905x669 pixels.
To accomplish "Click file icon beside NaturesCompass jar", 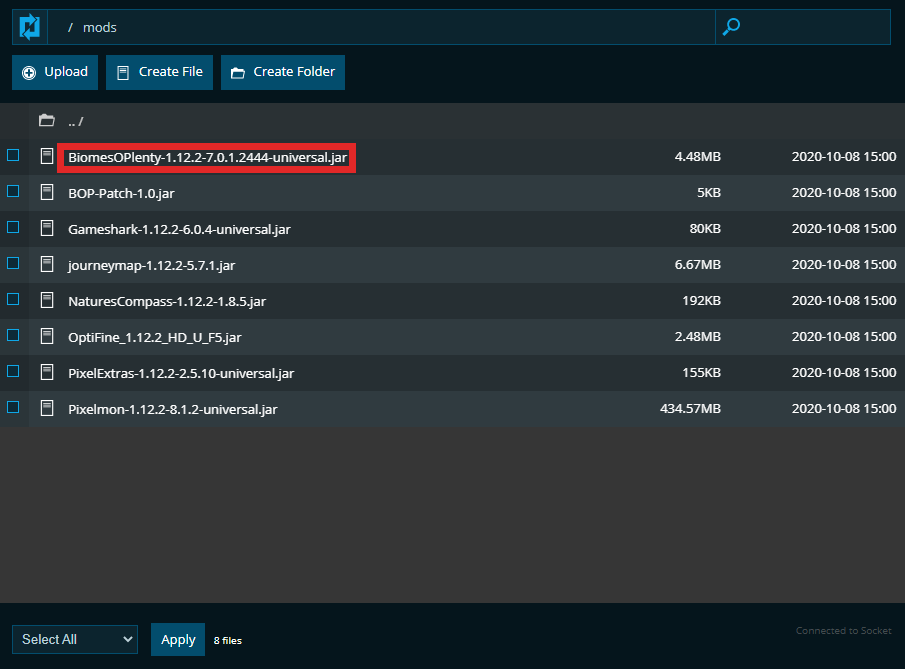I will click(47, 300).
